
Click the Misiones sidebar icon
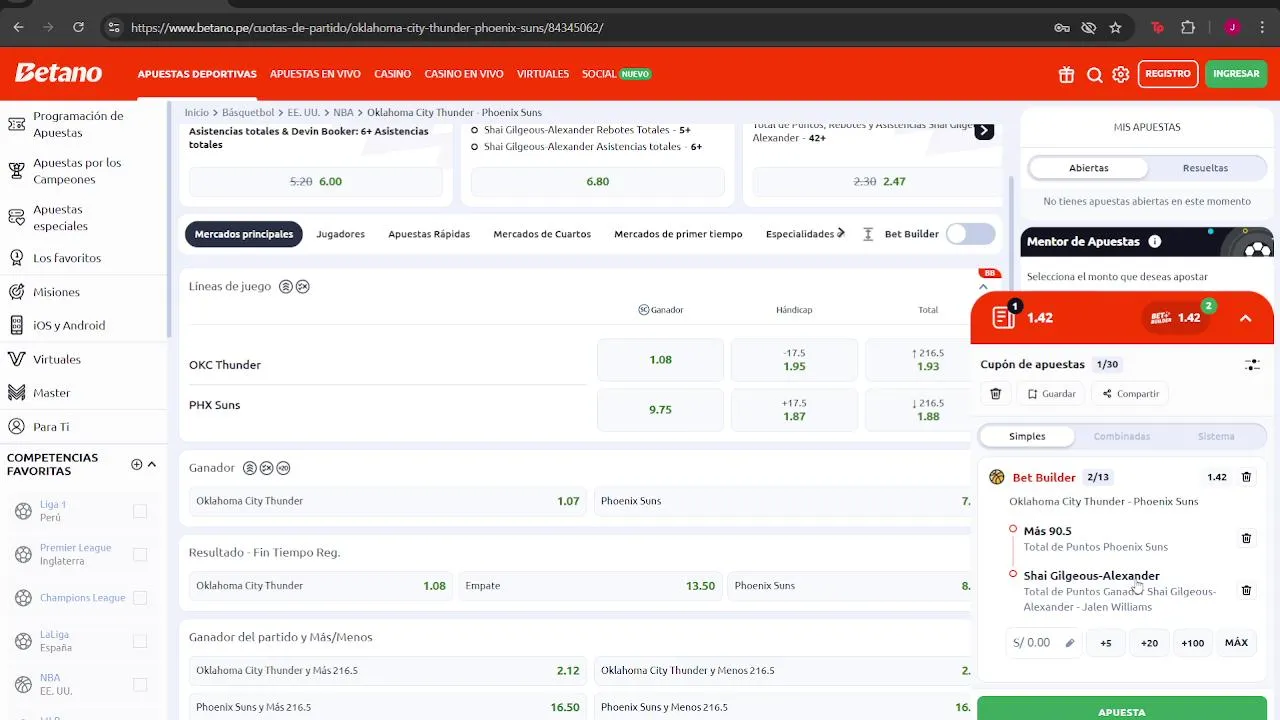[16, 292]
